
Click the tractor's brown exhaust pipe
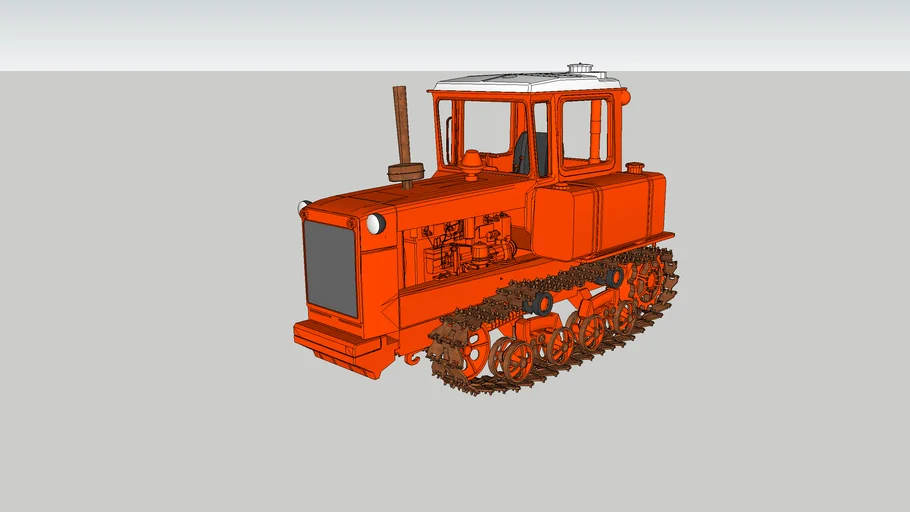coord(402,125)
